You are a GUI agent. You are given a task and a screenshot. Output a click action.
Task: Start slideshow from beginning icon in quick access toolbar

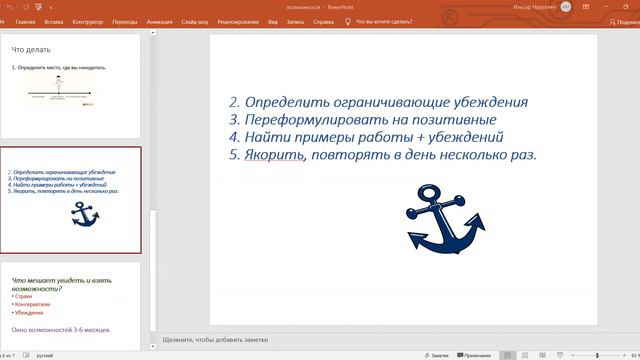click(38, 7)
